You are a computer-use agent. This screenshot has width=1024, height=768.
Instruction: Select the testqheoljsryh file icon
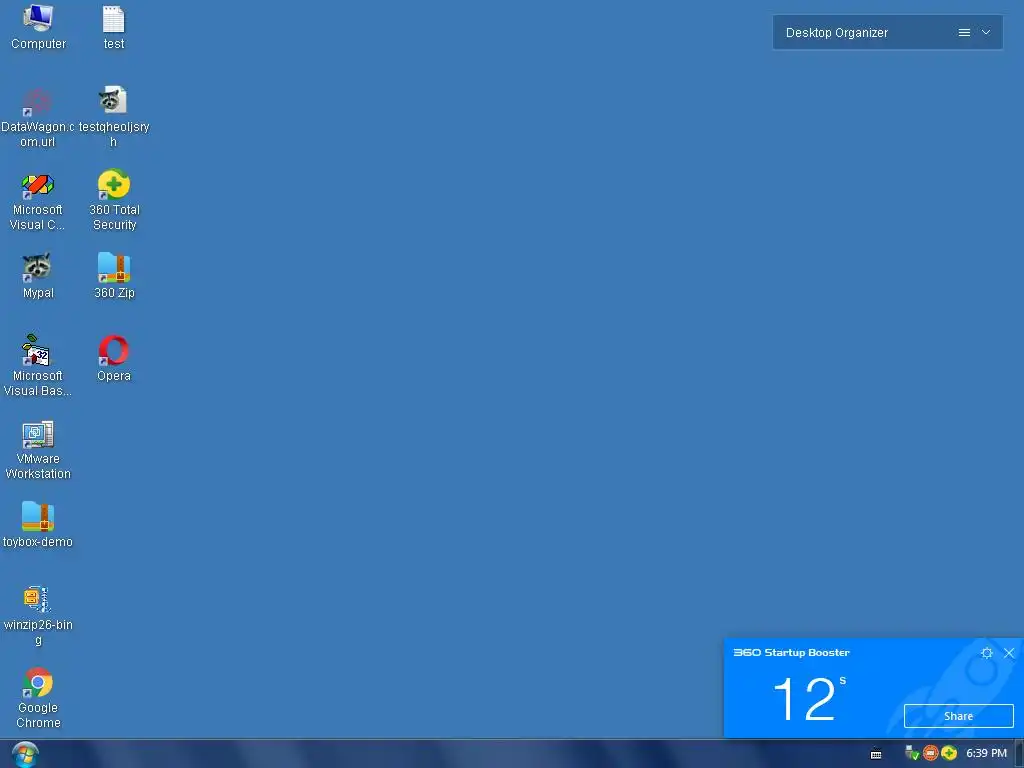click(x=114, y=118)
